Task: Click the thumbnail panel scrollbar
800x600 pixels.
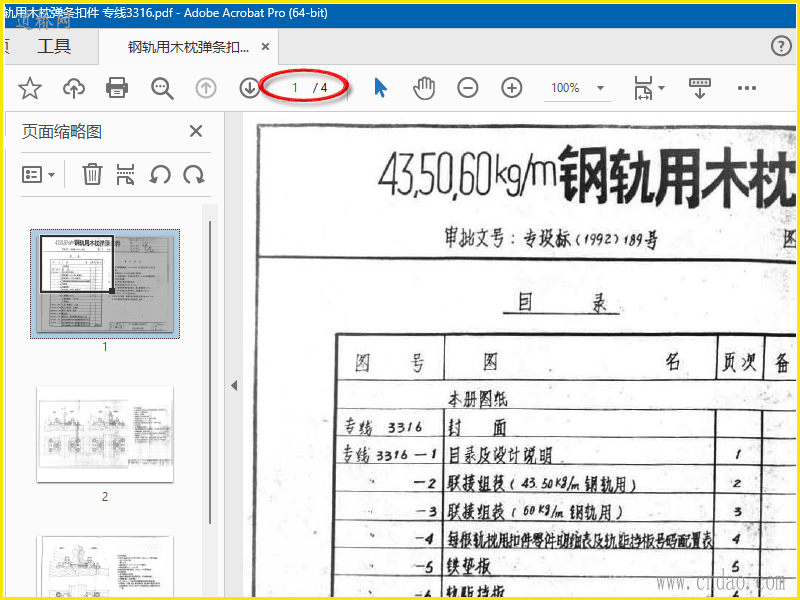Action: [x=210, y=372]
